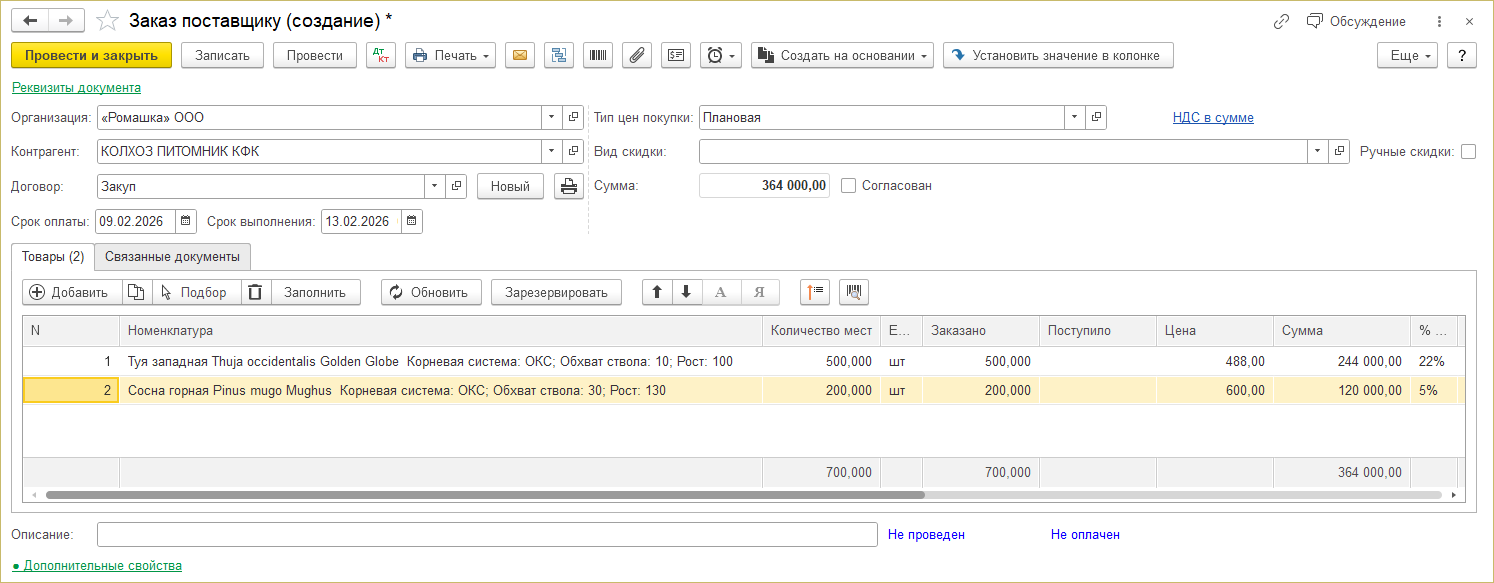Delete row using trash can icon
This screenshot has width=1494, height=583.
[x=256, y=292]
